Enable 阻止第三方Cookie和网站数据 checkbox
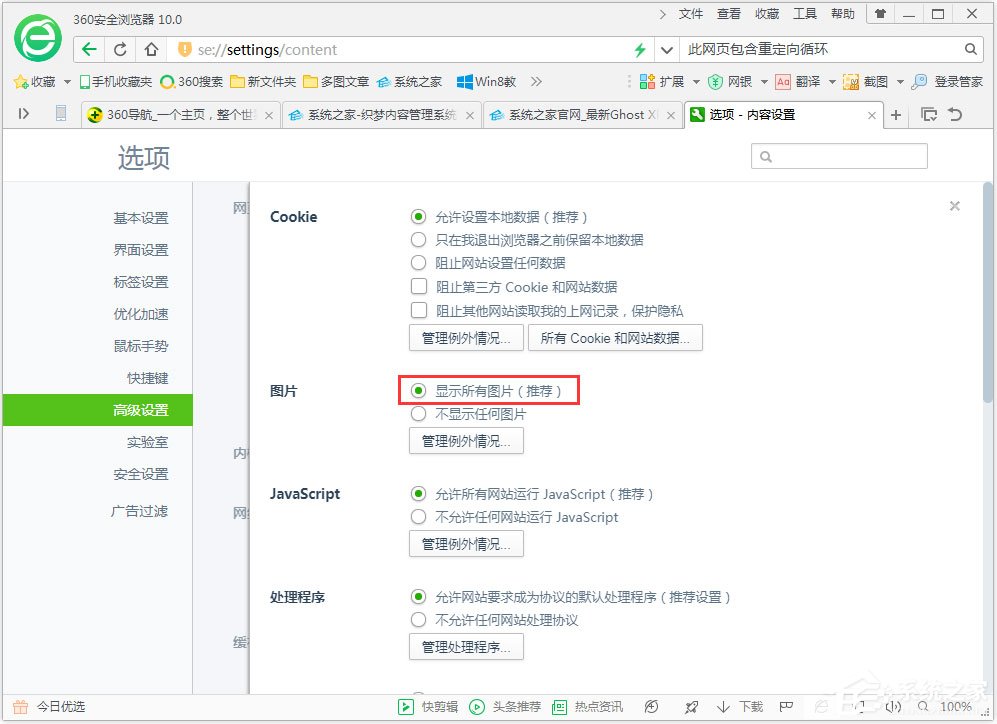 [x=419, y=285]
